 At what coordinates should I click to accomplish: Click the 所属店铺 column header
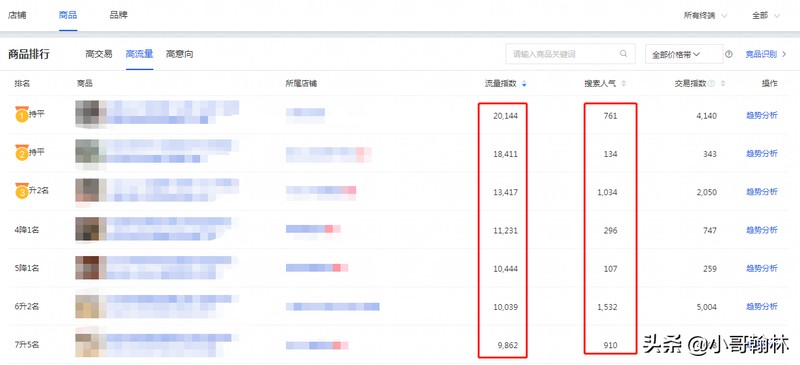coord(301,84)
